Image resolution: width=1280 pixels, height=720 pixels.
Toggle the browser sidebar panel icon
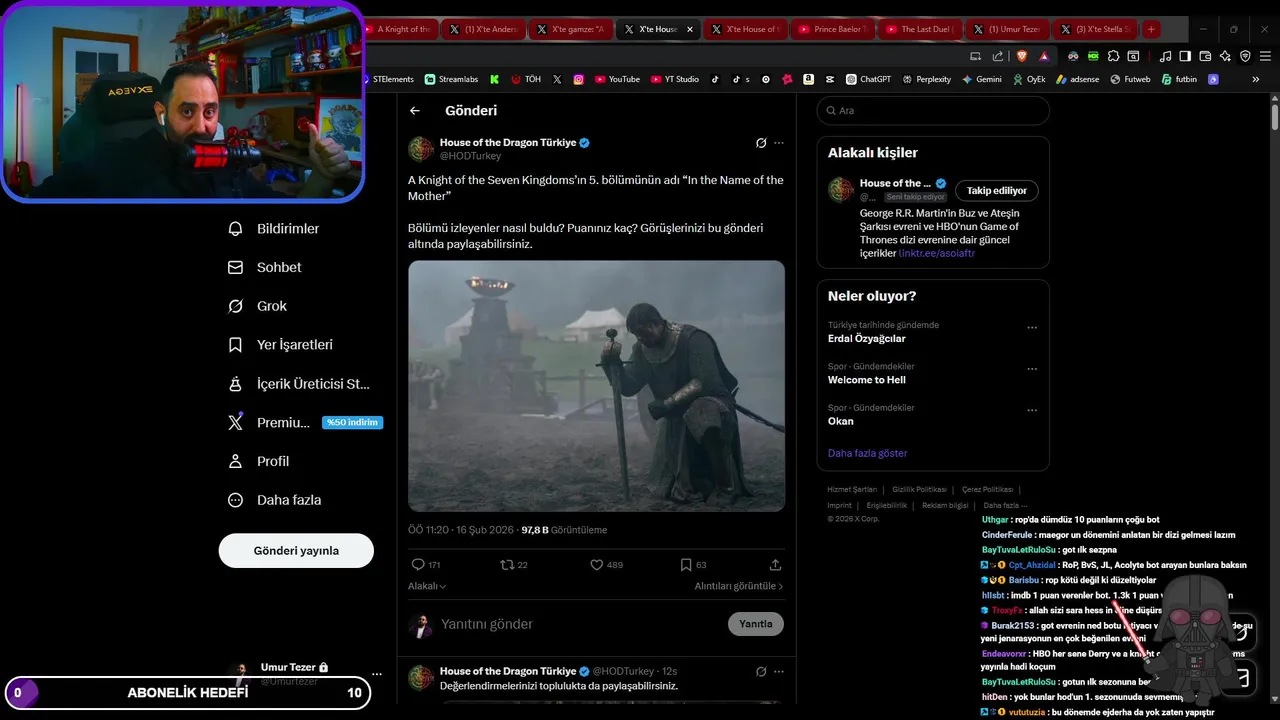[x=1184, y=56]
